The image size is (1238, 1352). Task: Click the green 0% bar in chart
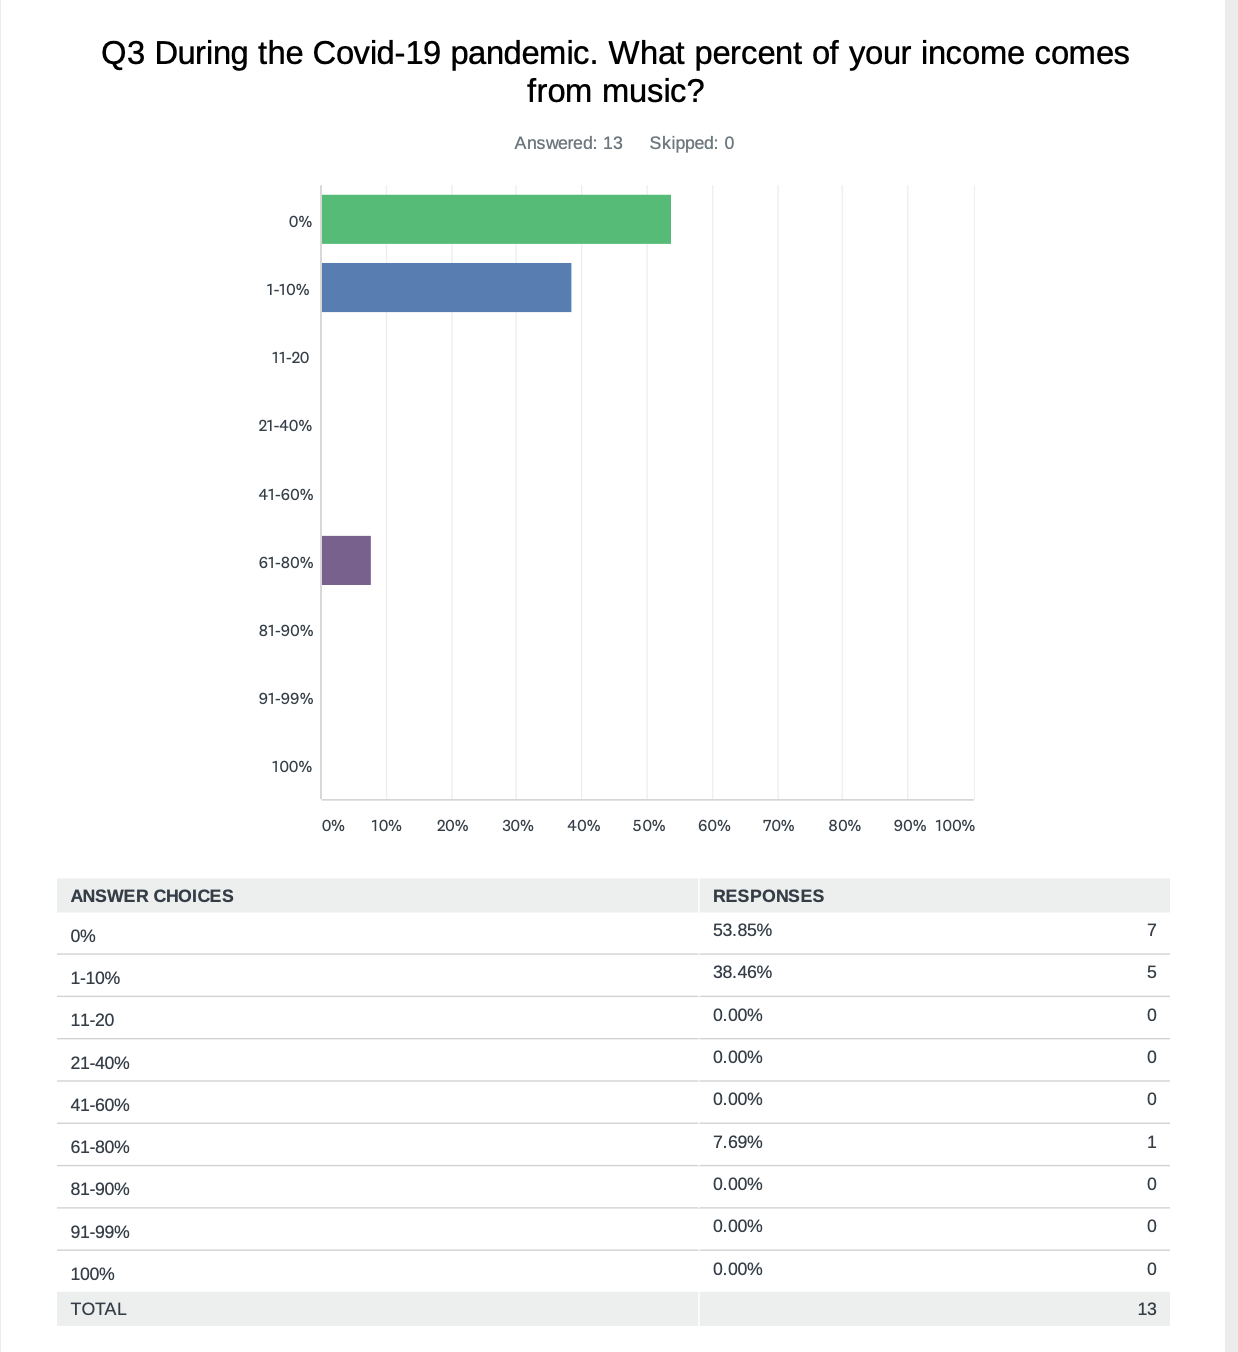[496, 220]
